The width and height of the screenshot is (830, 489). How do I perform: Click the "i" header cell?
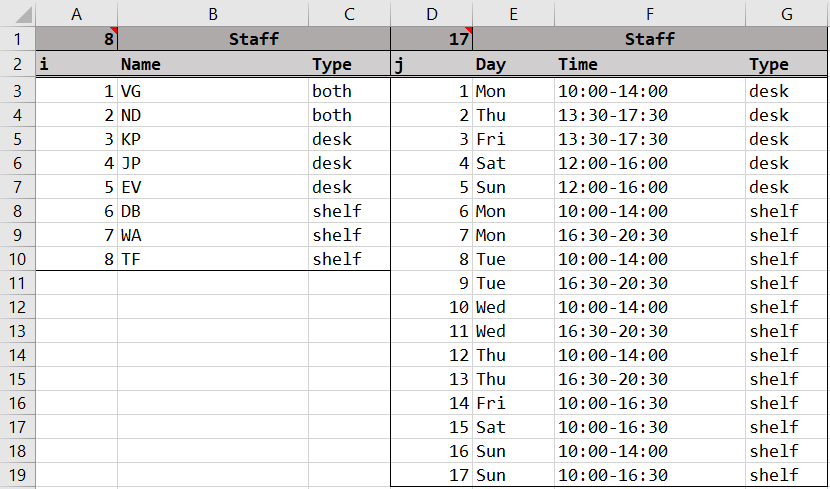tap(76, 65)
